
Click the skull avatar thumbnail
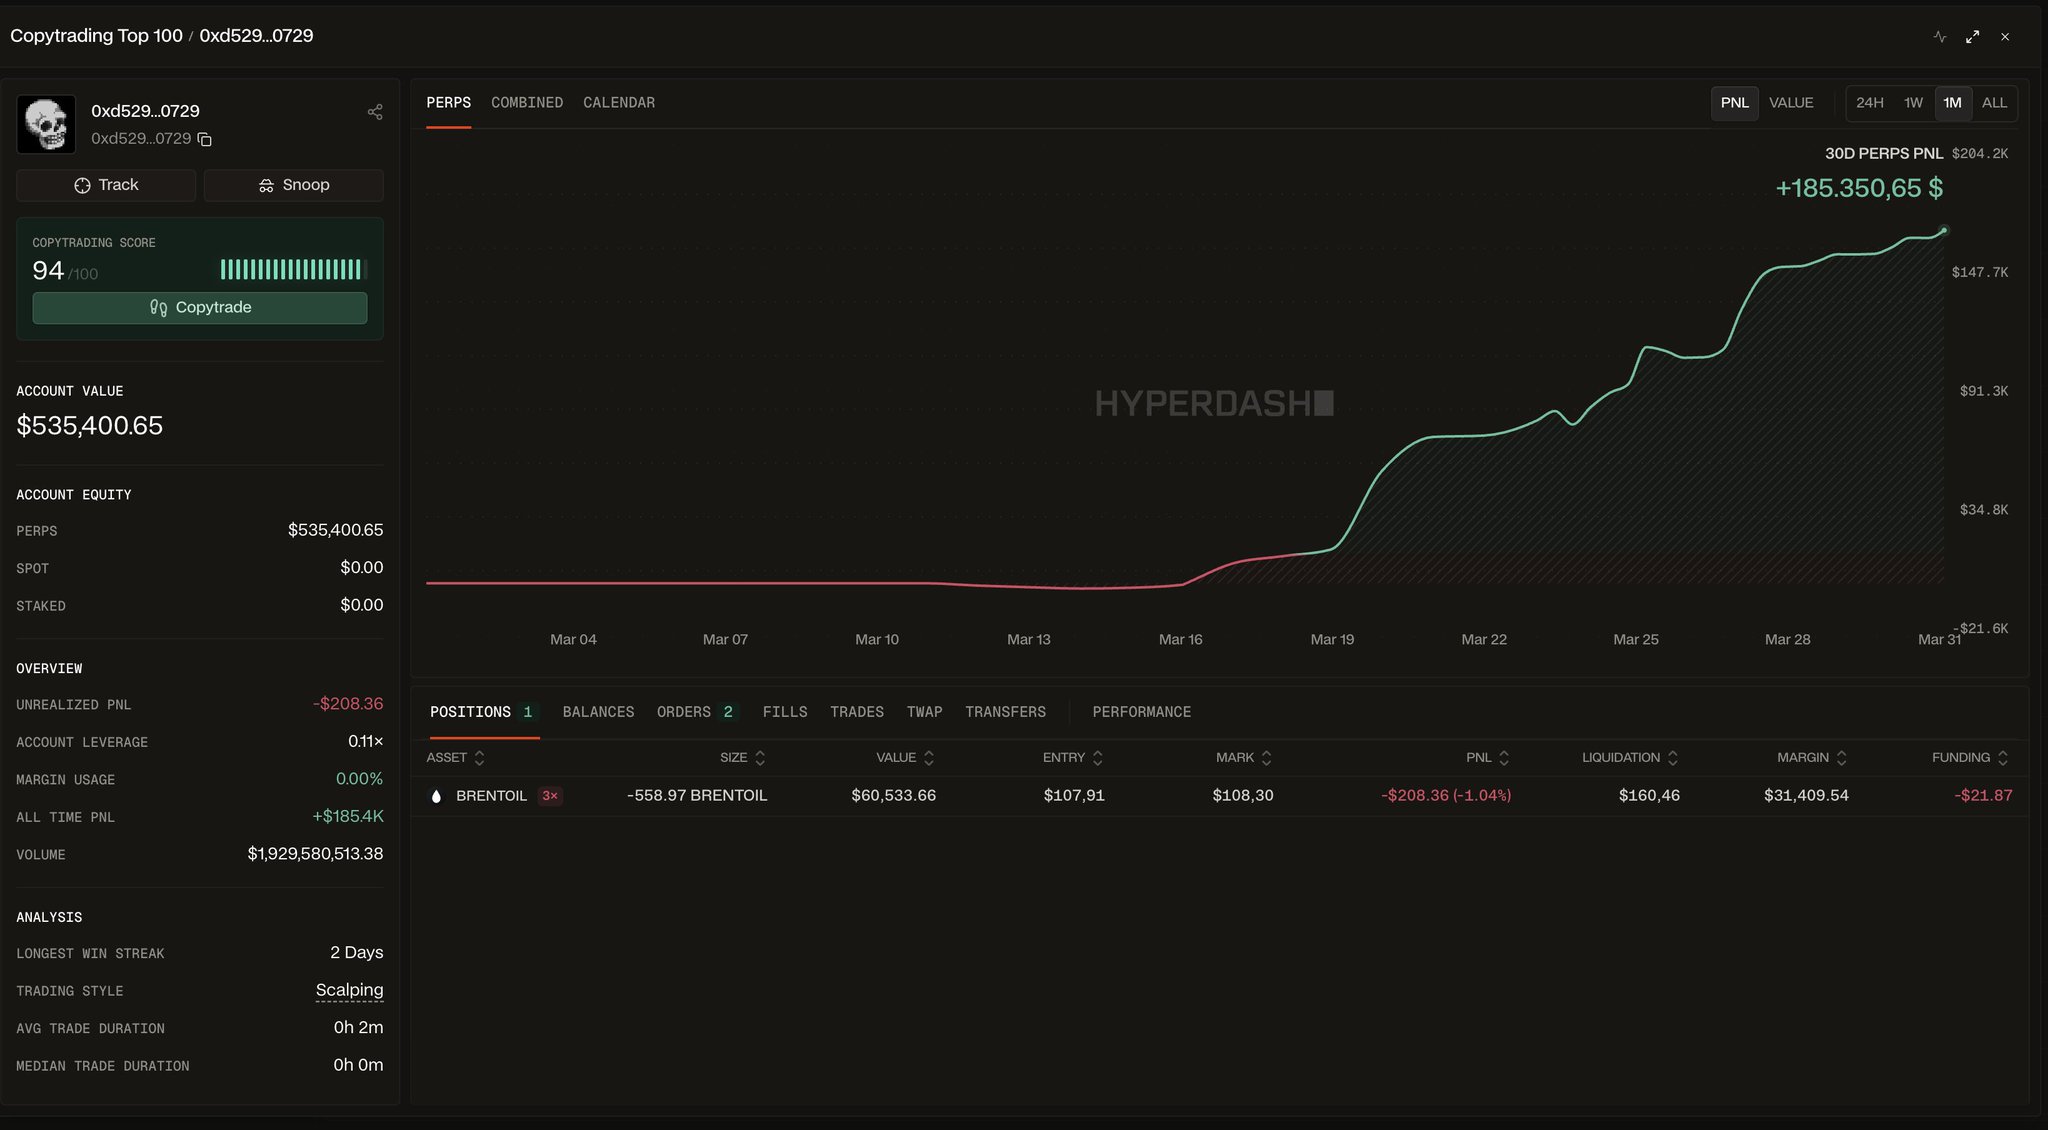point(46,124)
